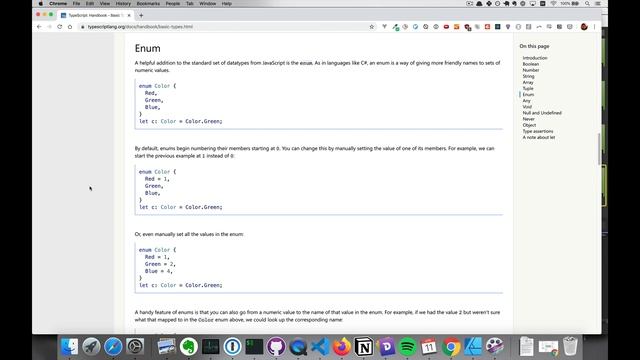Screen dimensions: 640x360
Task: Go to the Number section link
Action: click(x=531, y=70)
